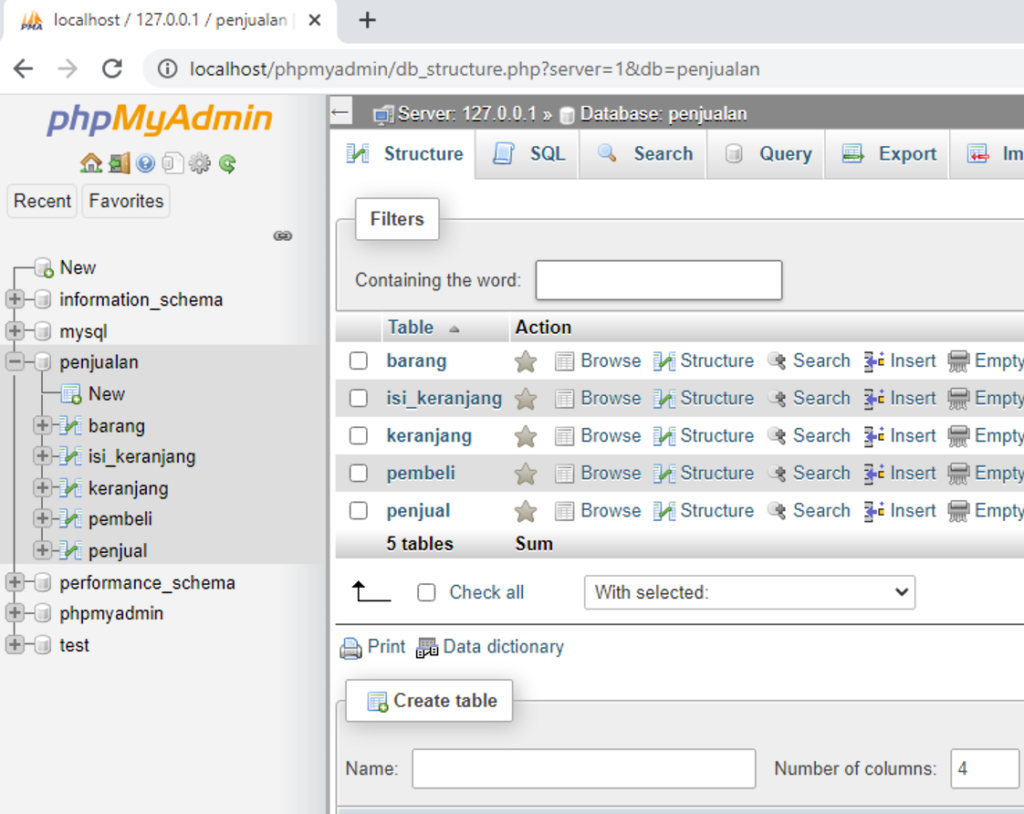The width and height of the screenshot is (1024, 814).
Task: Go back in browser history
Action: tap(24, 69)
